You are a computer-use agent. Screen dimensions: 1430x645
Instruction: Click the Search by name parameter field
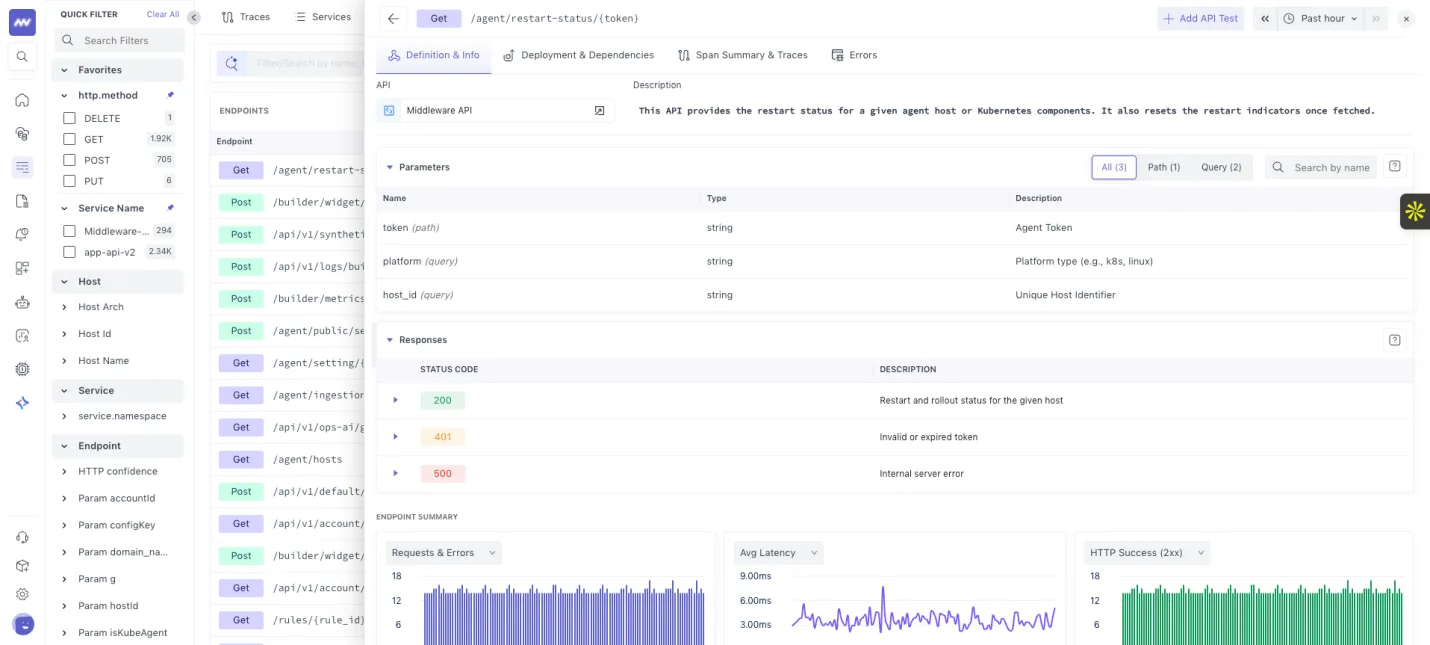click(x=1321, y=167)
